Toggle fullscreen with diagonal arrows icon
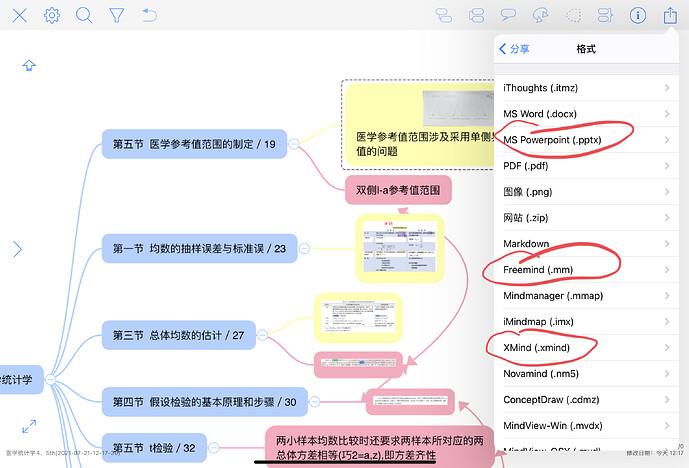This screenshot has height=468, width=689. click(x=29, y=426)
